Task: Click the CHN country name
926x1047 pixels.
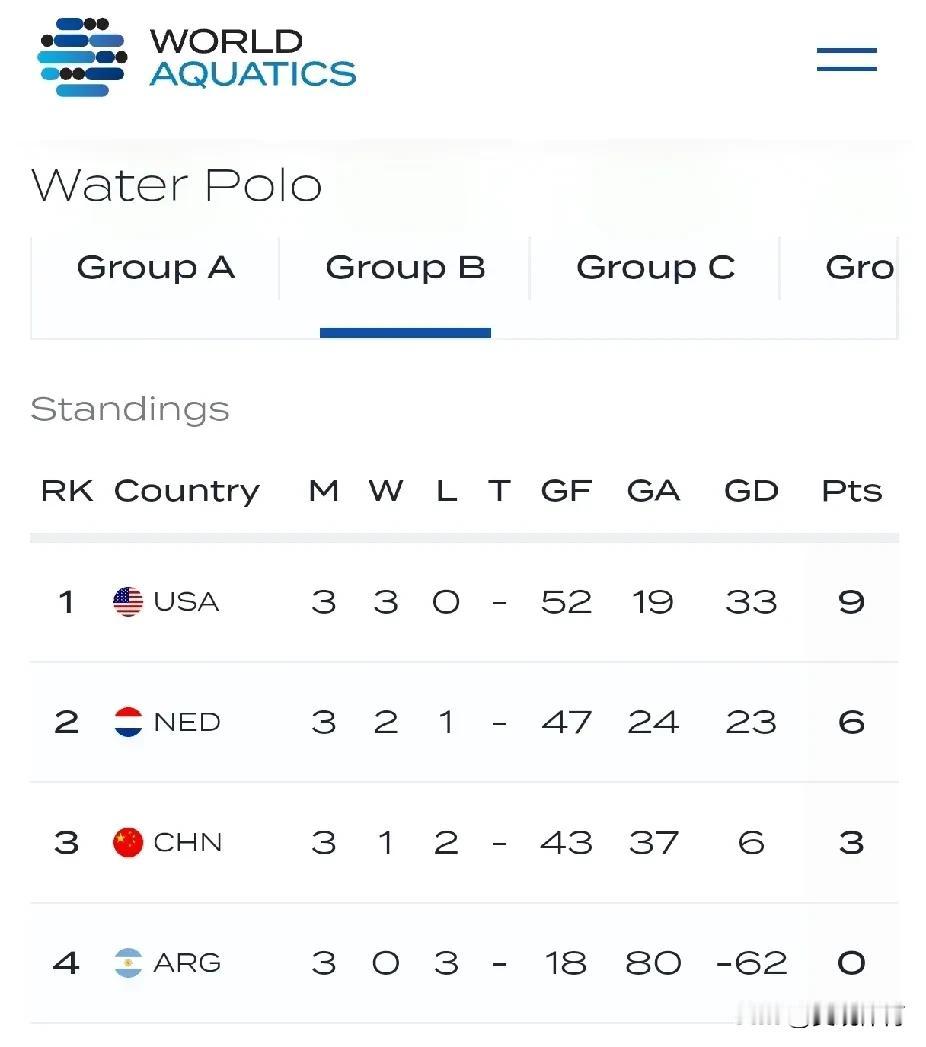Action: pos(188,843)
